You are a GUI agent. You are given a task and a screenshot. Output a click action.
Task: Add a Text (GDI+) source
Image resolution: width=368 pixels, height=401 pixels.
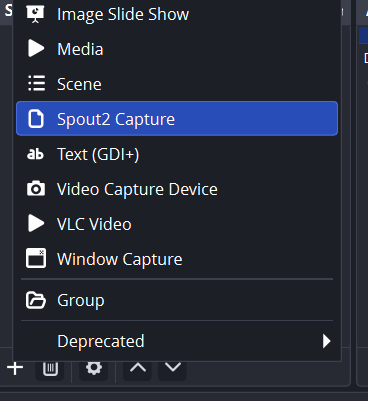177,154
